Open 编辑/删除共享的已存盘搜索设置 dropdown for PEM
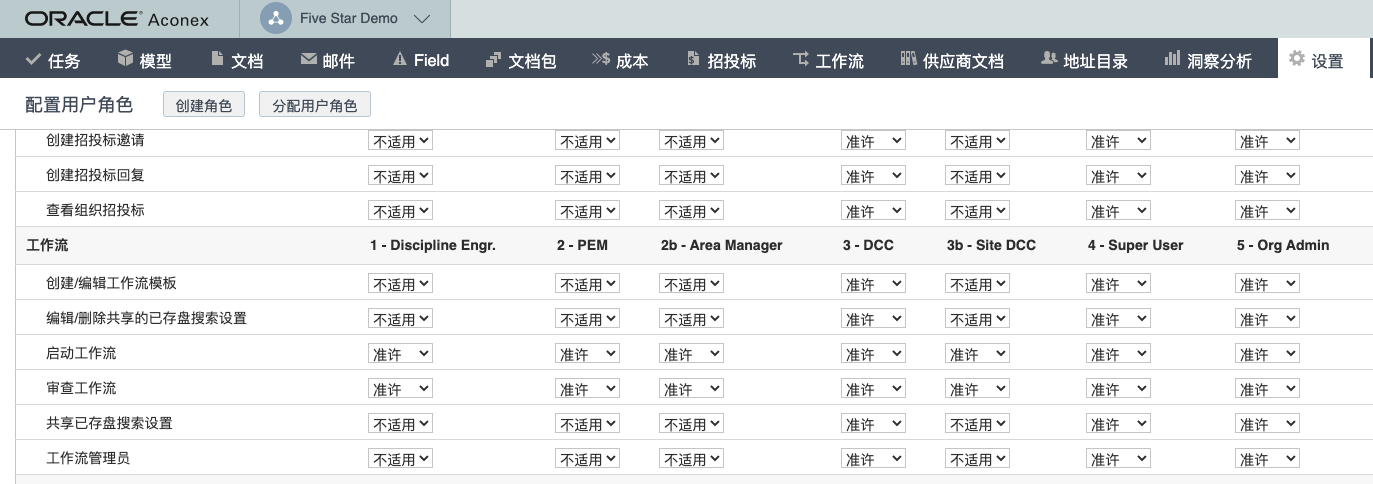1373x484 pixels. point(587,319)
